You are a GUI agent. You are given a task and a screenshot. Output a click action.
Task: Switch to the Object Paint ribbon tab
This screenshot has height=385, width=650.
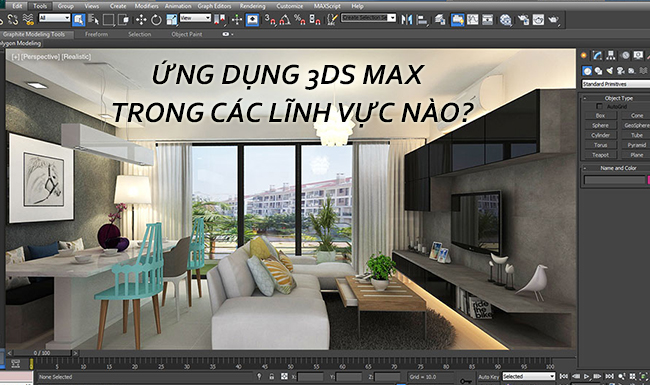click(x=187, y=34)
